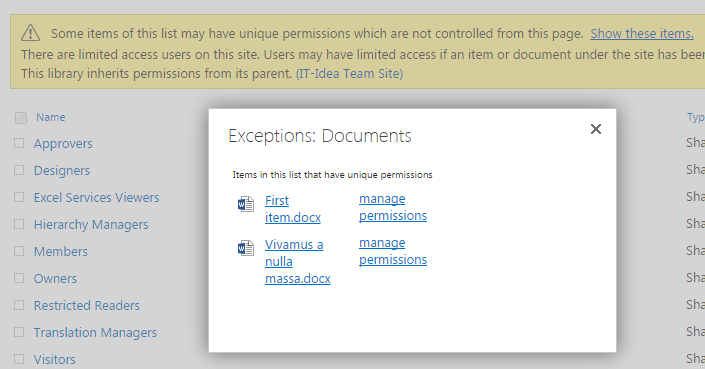Check the Excel Services Viewers checkbox

(19, 197)
